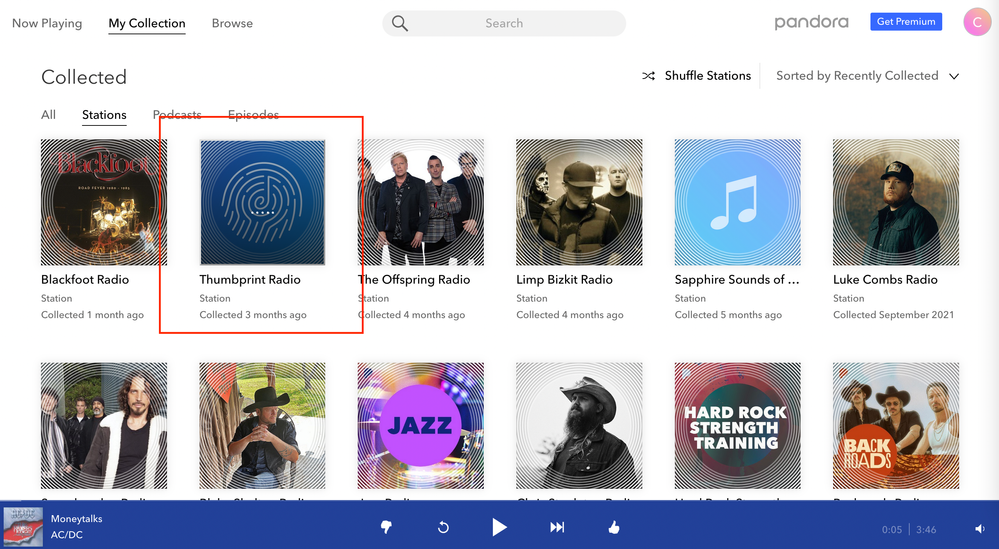Image resolution: width=999 pixels, height=549 pixels.
Task: Mute audio with the volume icon
Action: point(979,528)
